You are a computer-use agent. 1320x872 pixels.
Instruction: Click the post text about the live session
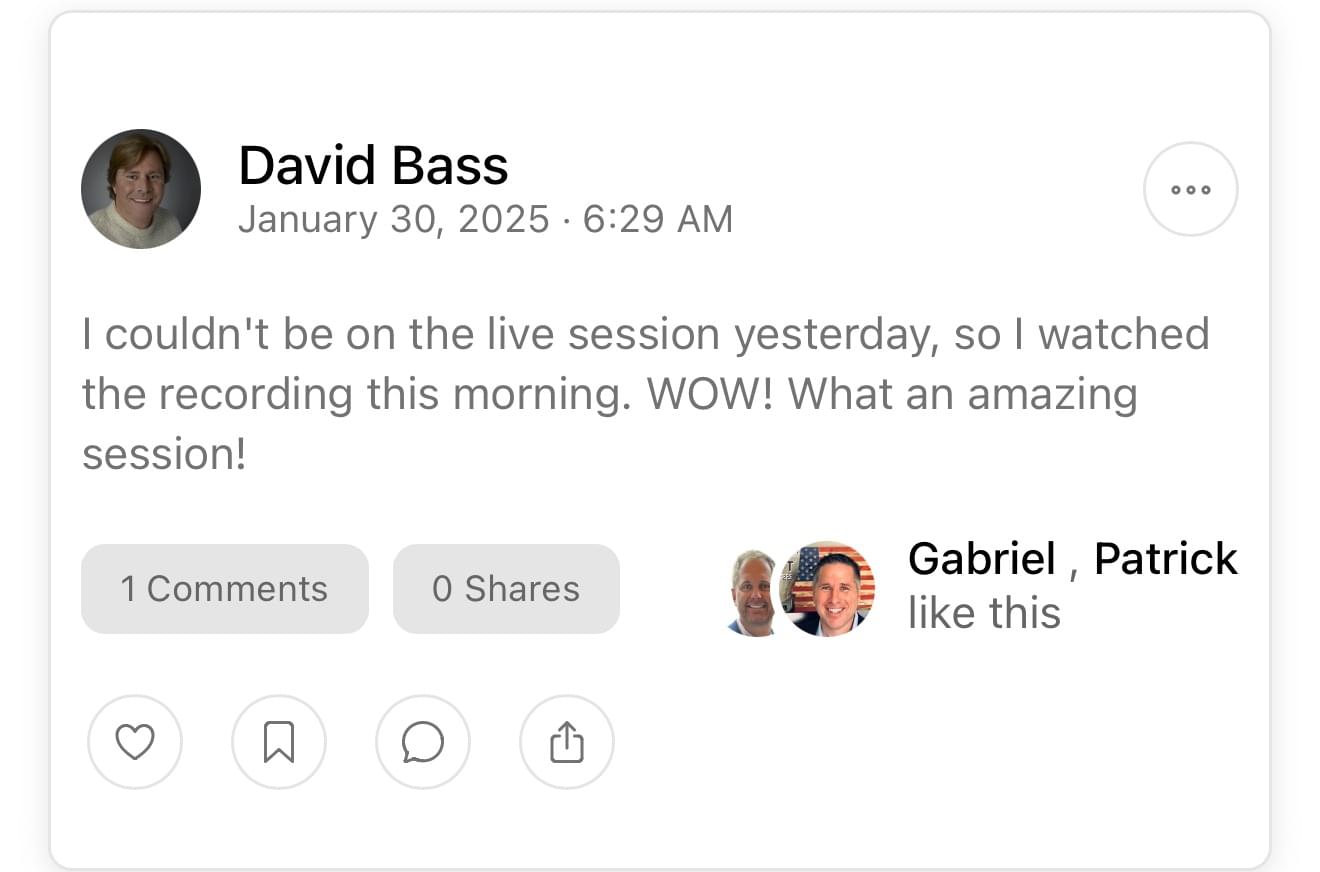tap(645, 334)
